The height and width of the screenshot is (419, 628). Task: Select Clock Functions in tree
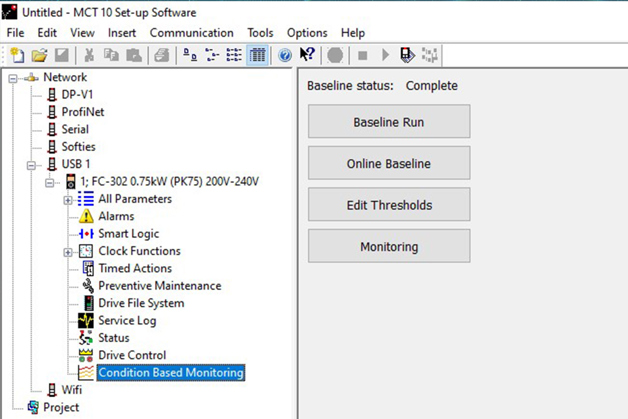point(139,251)
